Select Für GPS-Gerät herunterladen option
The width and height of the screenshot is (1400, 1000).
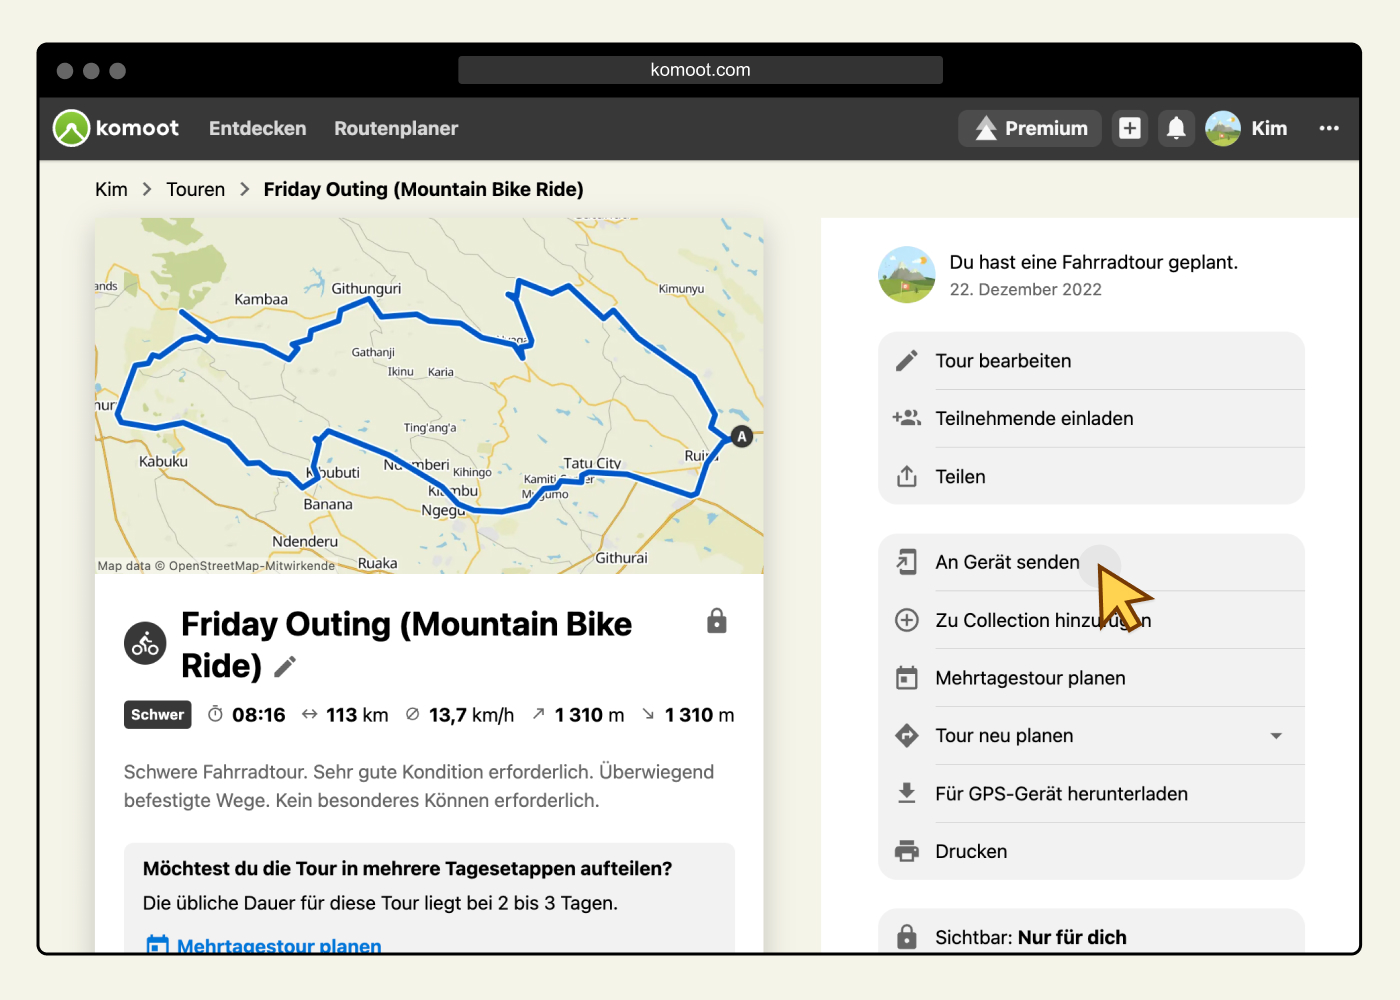pyautogui.click(x=1091, y=794)
